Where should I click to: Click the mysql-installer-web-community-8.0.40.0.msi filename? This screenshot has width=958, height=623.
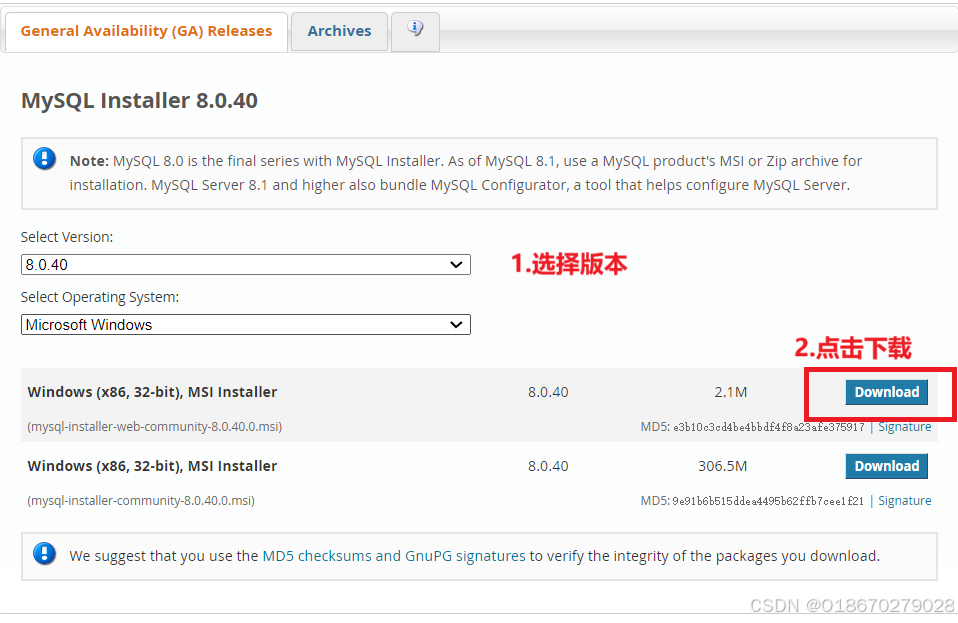155,426
